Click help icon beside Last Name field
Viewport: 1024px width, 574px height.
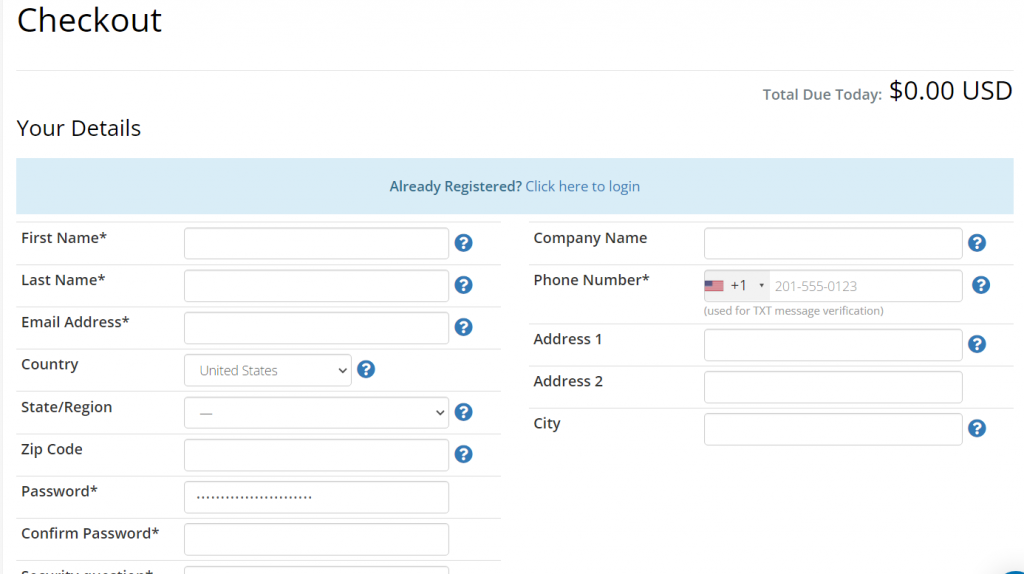(x=463, y=285)
